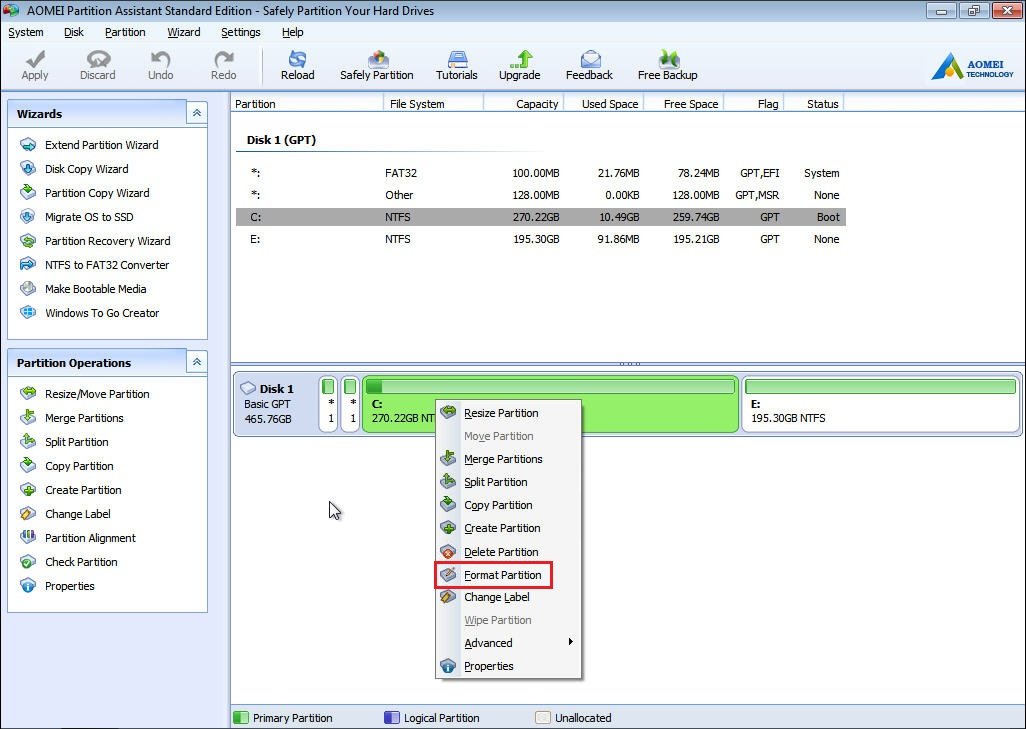Viewport: 1026px width, 729px height.
Task: Open the Wizard menu
Action: pos(184,32)
